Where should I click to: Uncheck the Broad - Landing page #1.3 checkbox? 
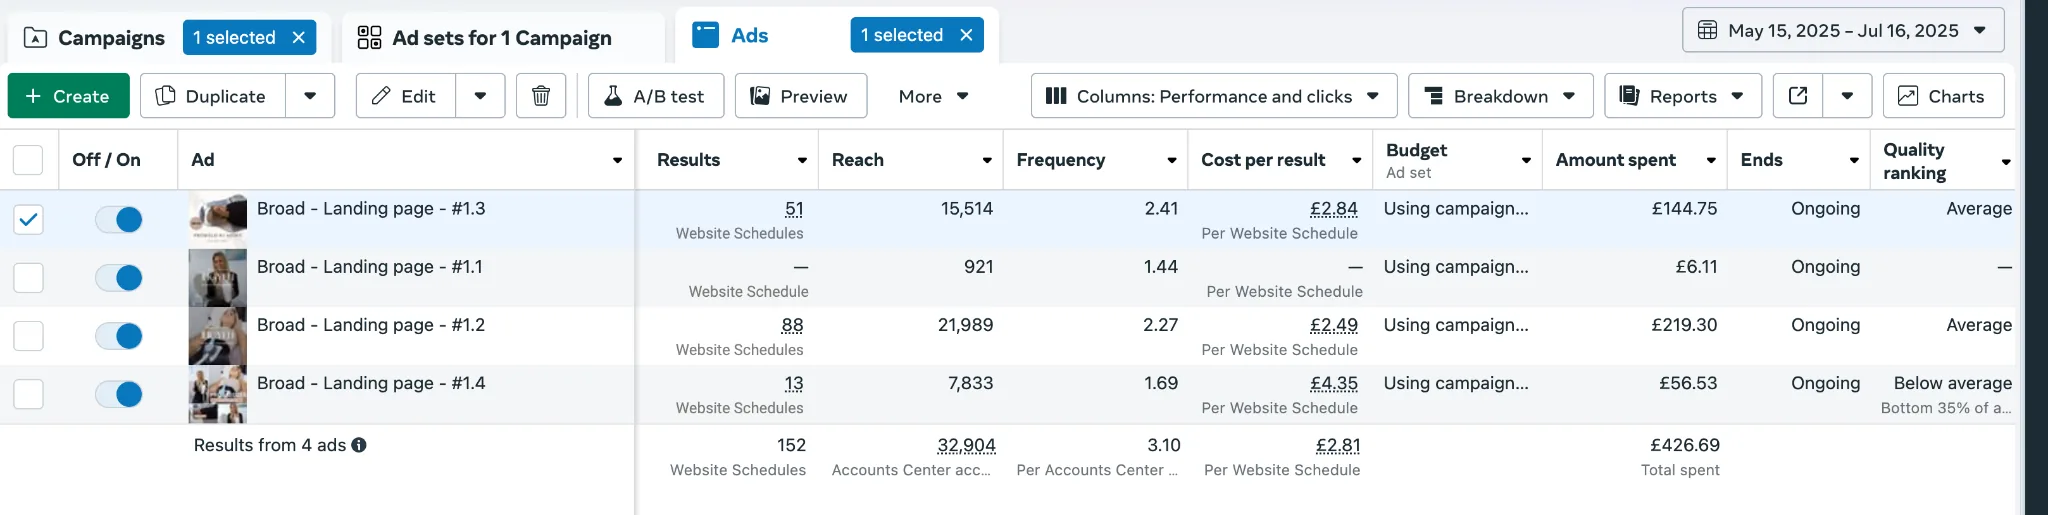click(28, 219)
